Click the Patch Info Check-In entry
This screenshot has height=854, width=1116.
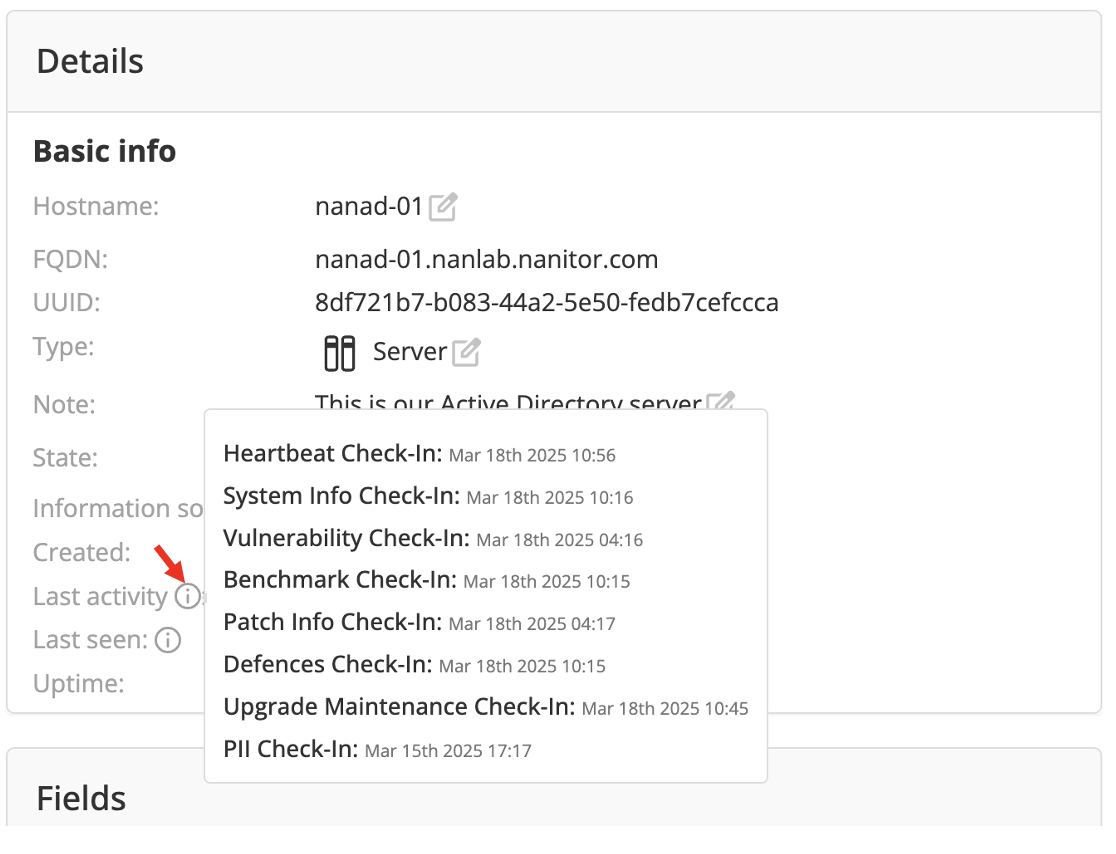point(419,622)
